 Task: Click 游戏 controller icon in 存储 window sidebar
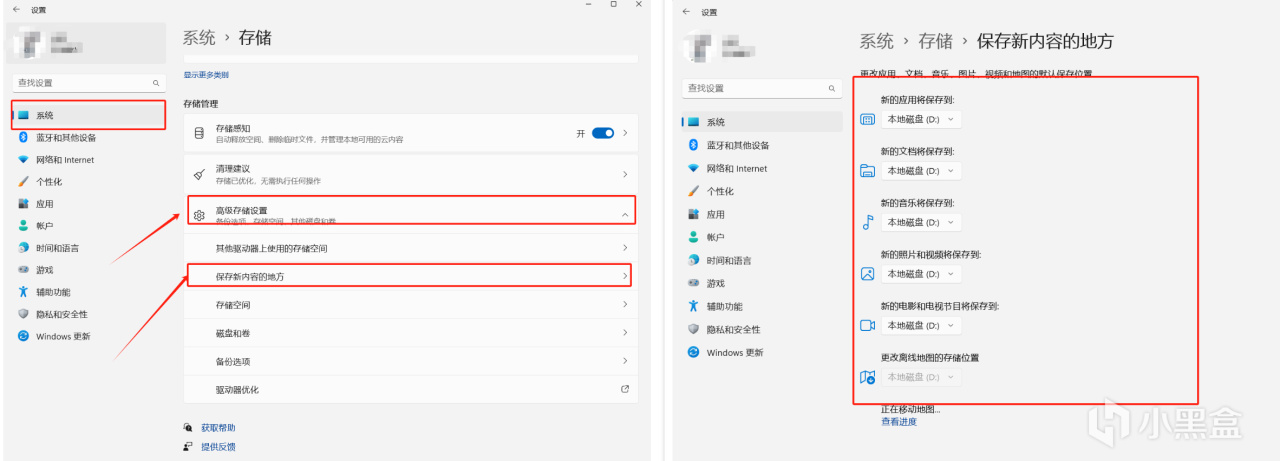coord(24,270)
